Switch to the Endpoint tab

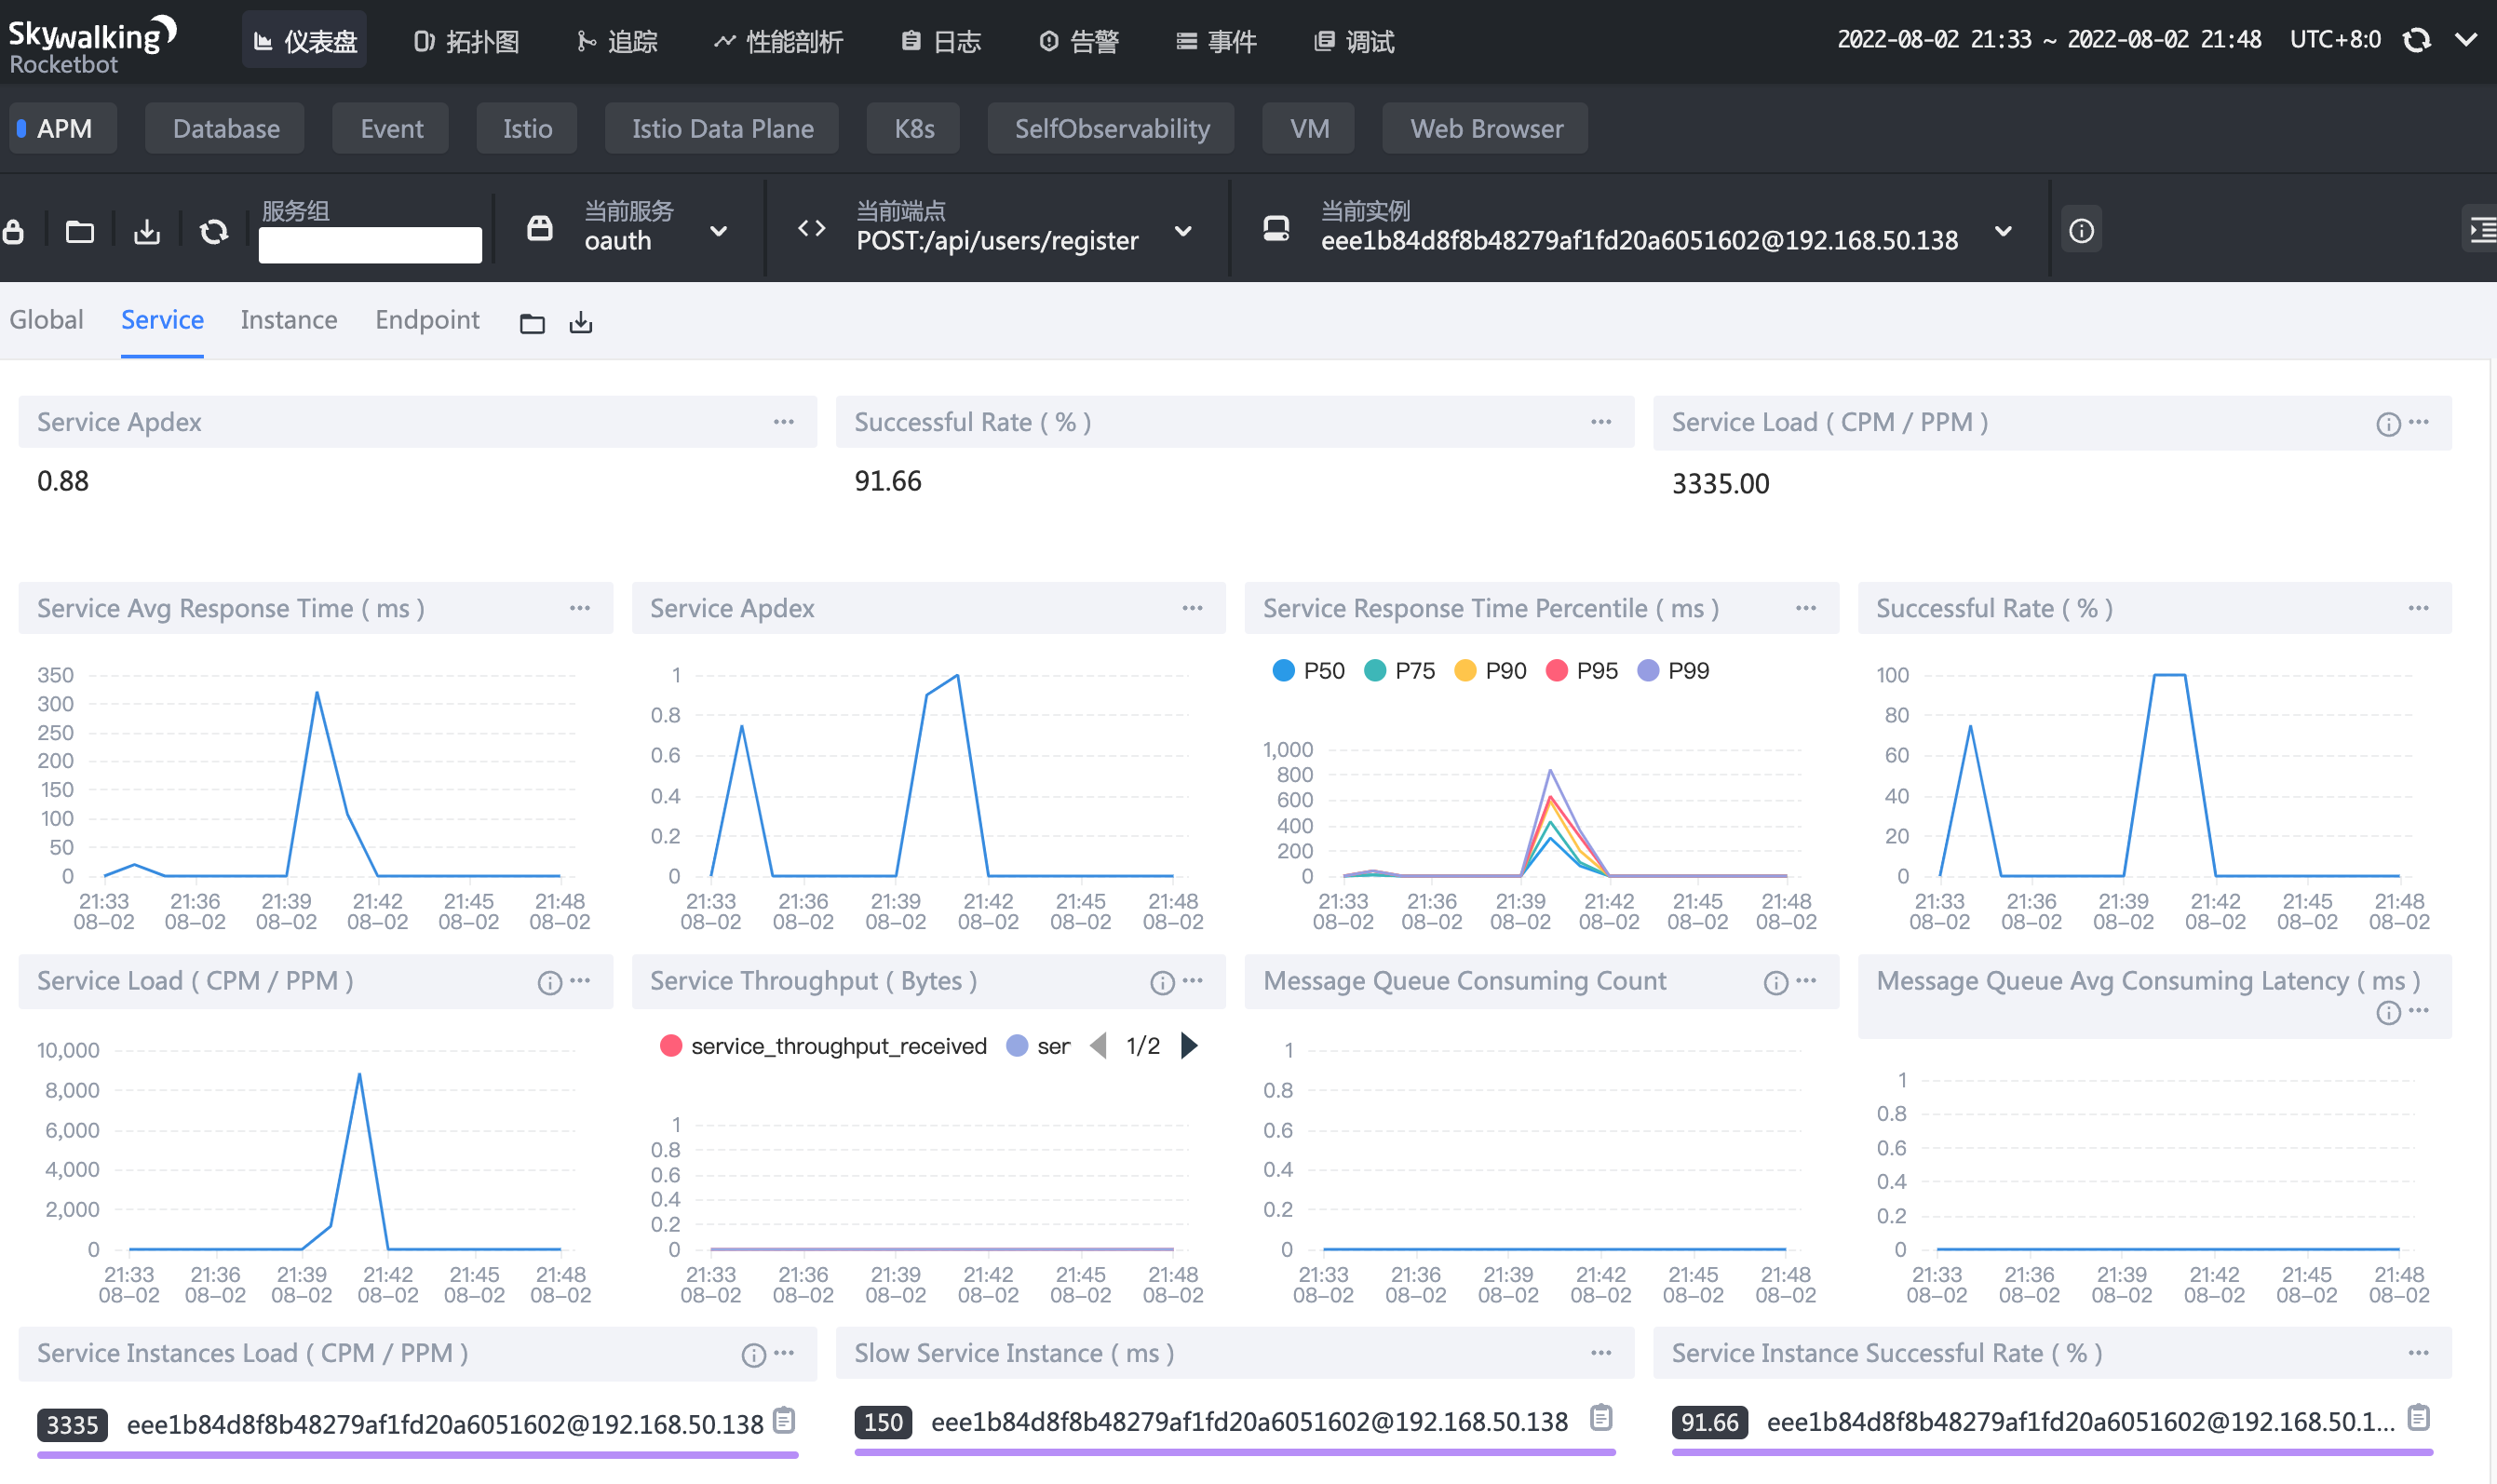click(427, 320)
